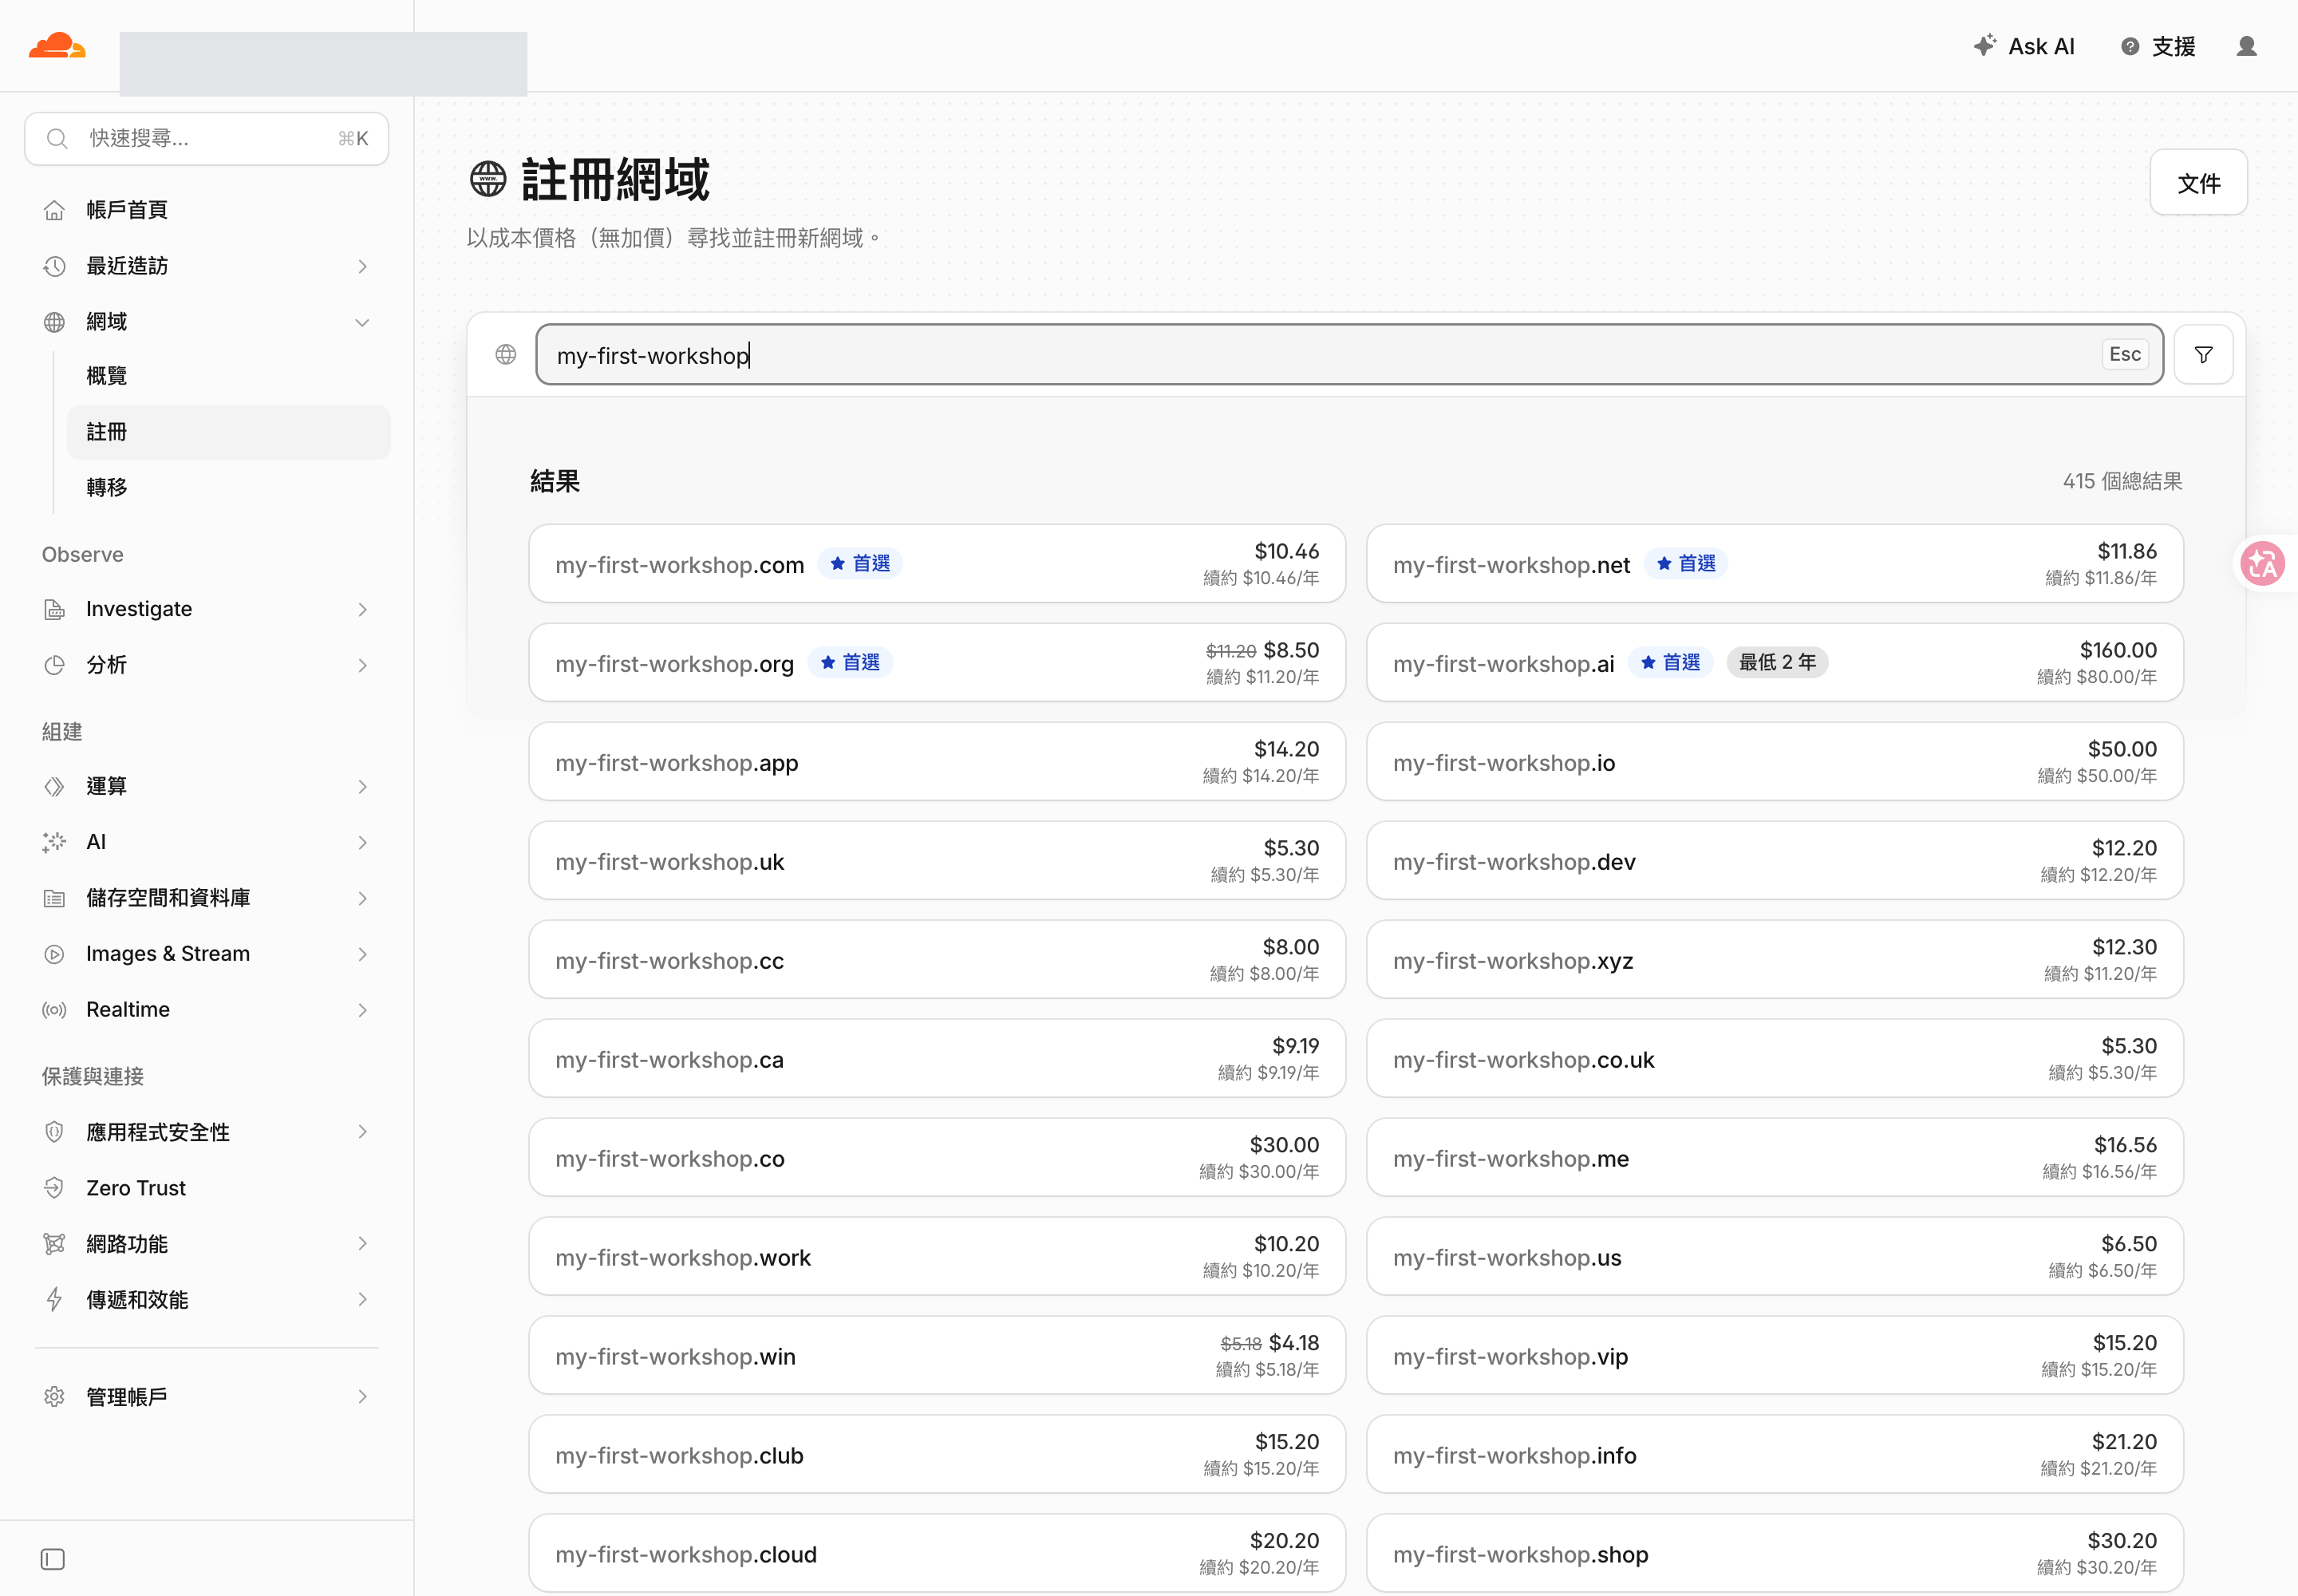
Task: Select my-first-workshop.cloud result
Action: click(x=937, y=1553)
